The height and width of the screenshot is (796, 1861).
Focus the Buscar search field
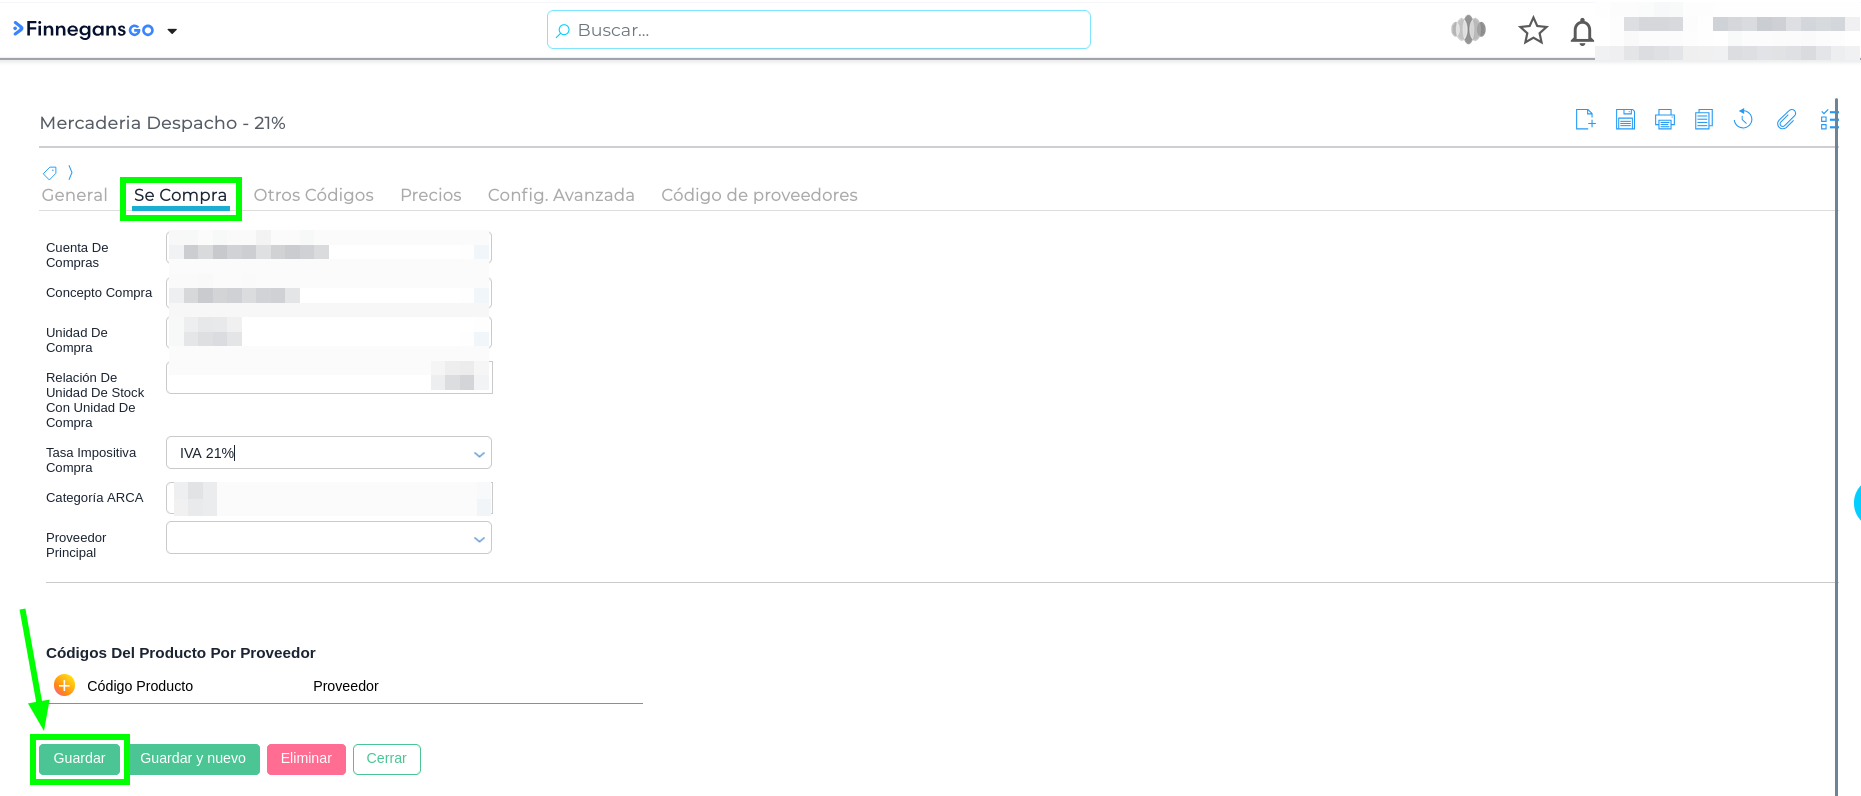pos(818,30)
